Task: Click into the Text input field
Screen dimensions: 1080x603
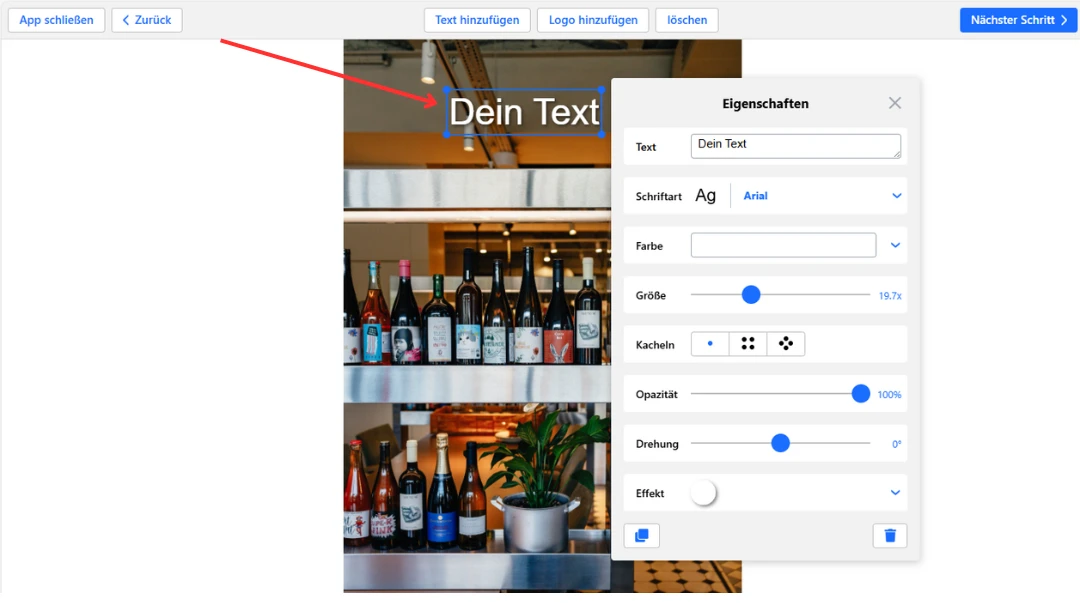Action: coord(795,146)
